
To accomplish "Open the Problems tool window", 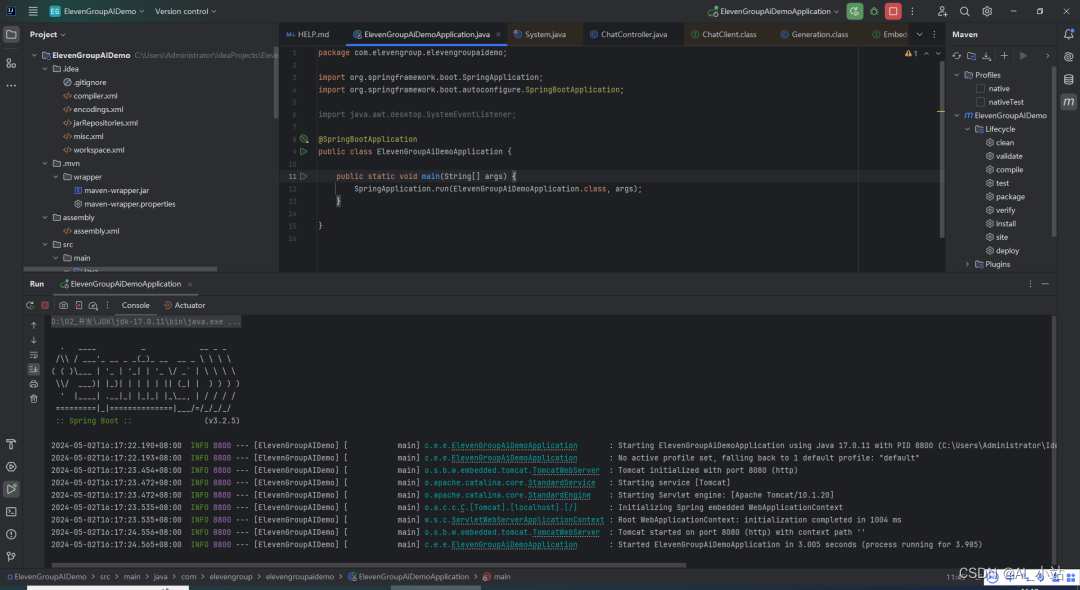I will (x=11, y=534).
